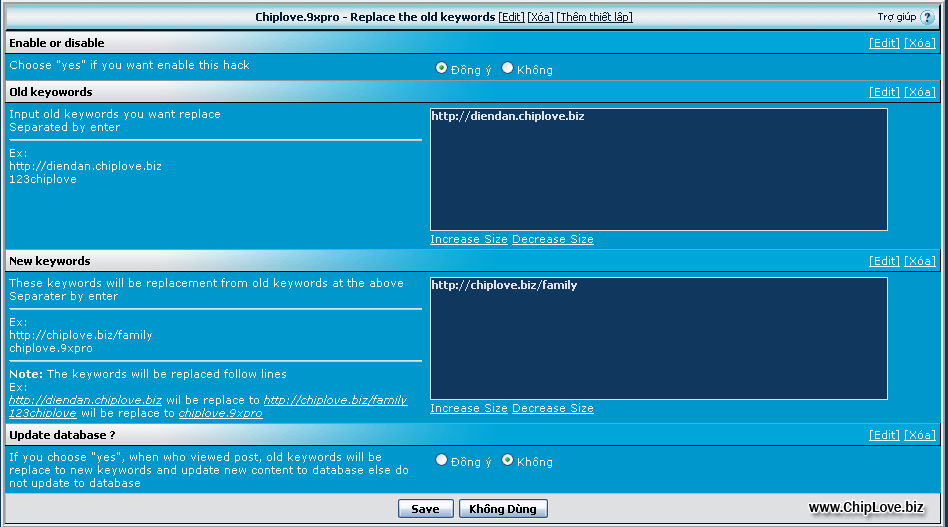Image resolution: width=948 pixels, height=527 pixels.
Task: Edit the Enable or disable setting
Action: pos(885,43)
